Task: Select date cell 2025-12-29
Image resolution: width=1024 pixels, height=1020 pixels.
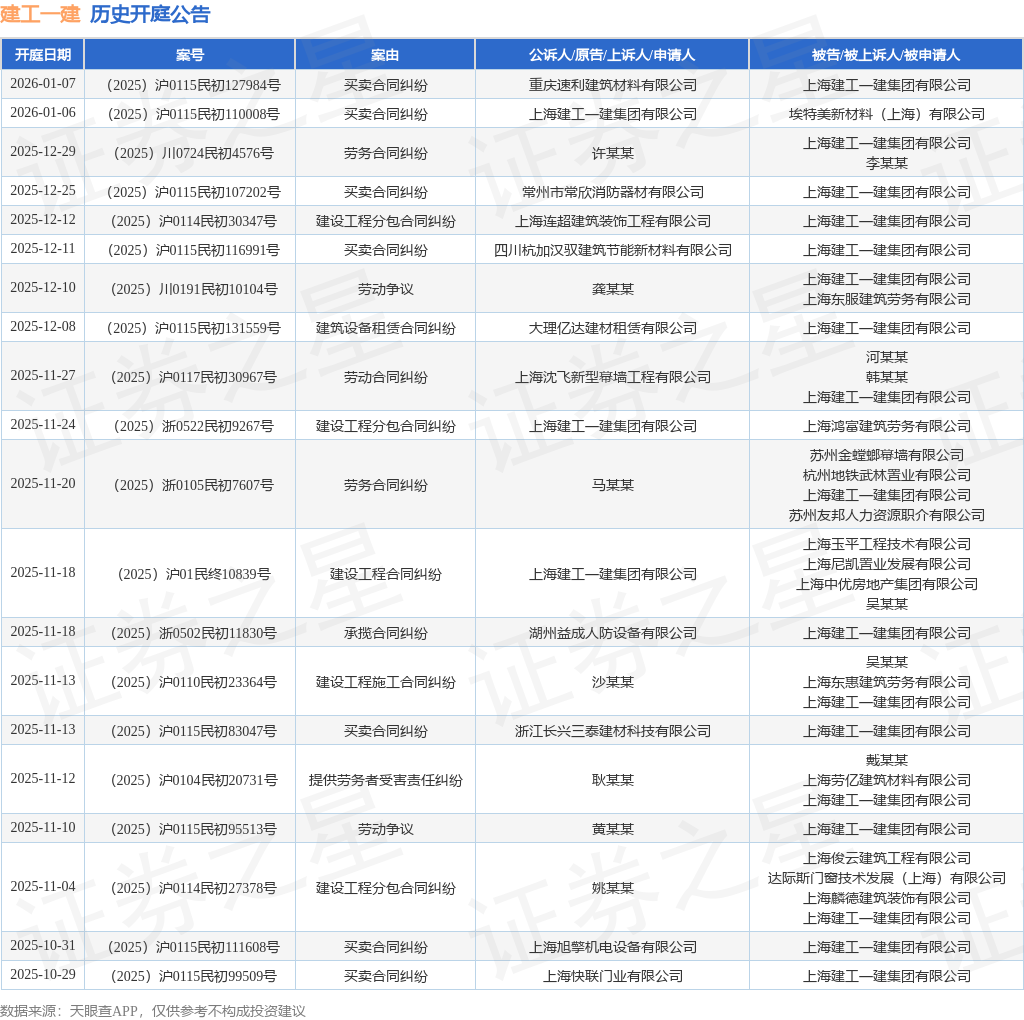Action: [43, 151]
